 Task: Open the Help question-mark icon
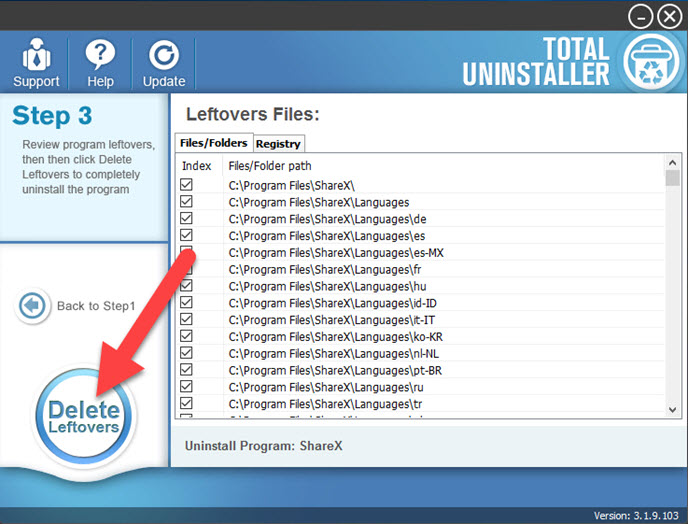(x=100, y=55)
